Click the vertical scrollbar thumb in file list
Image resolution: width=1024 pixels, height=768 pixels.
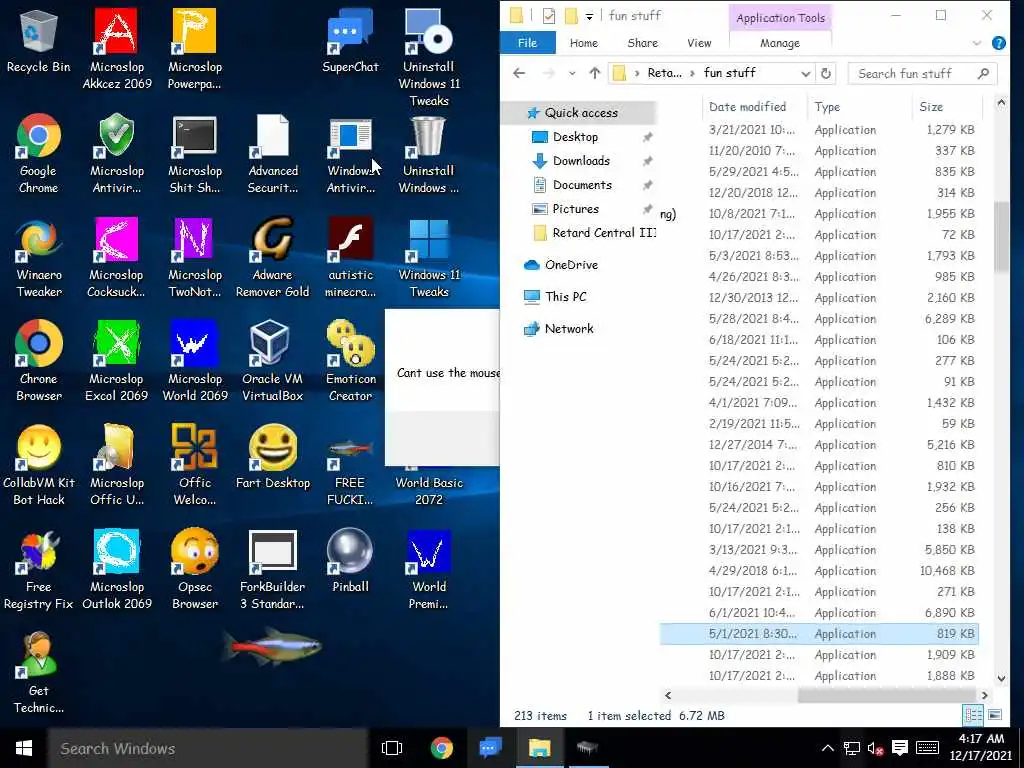tap(1001, 236)
